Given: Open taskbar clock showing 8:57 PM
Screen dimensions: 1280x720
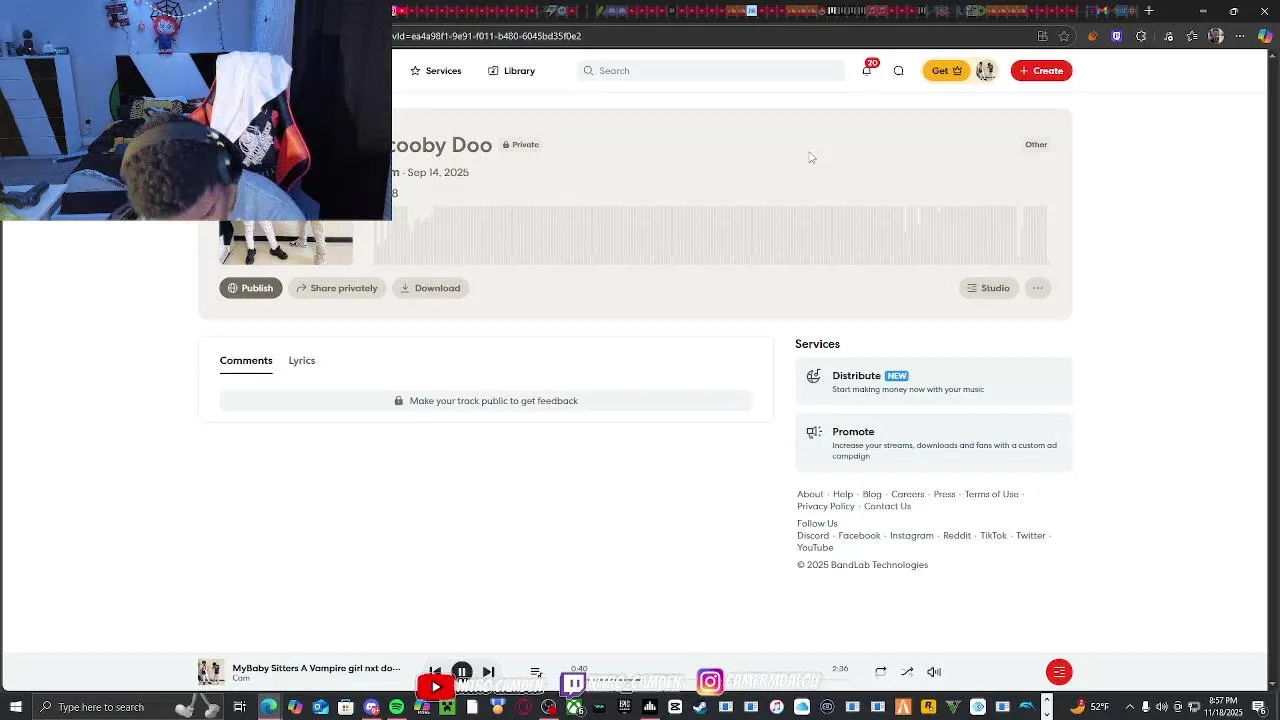Looking at the screenshot, I should point(1223,707).
